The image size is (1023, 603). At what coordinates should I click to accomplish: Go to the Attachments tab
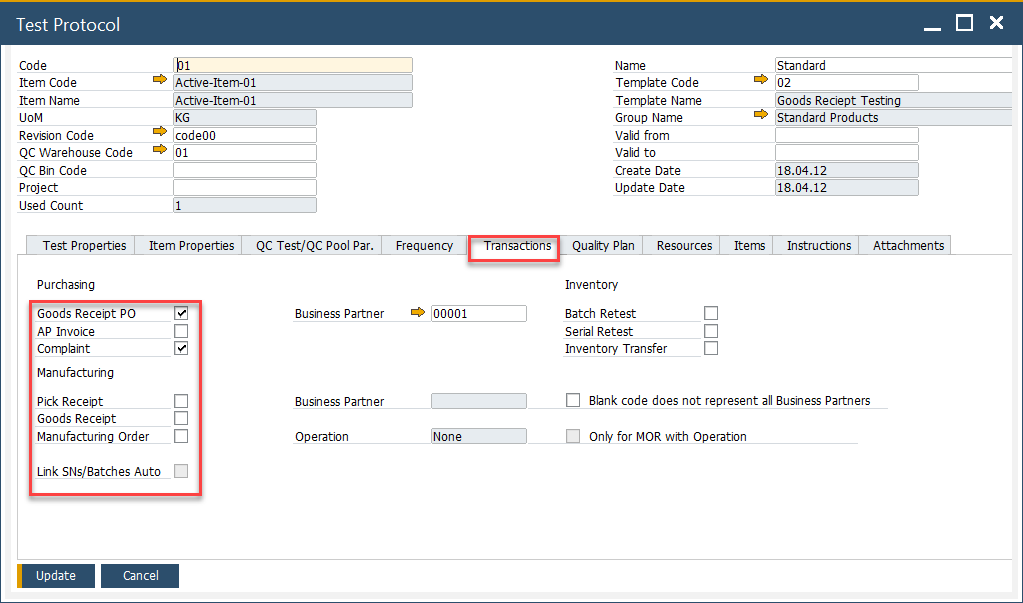coord(907,245)
